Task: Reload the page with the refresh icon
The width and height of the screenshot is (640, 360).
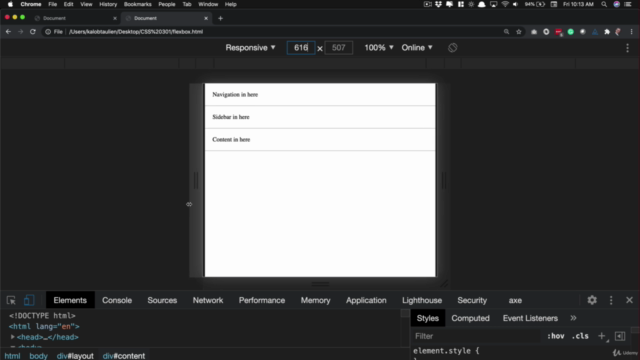Action: 33,31
